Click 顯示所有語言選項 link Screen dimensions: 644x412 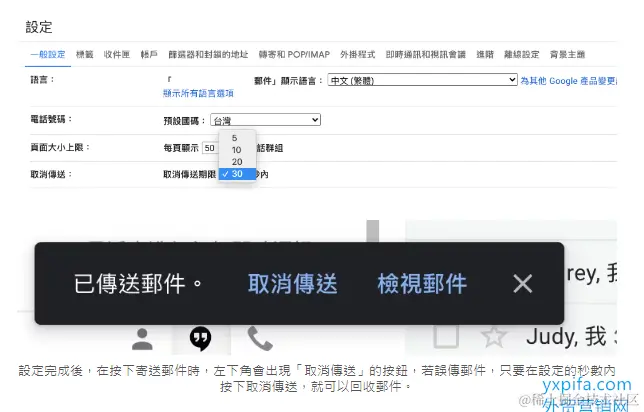[198, 93]
